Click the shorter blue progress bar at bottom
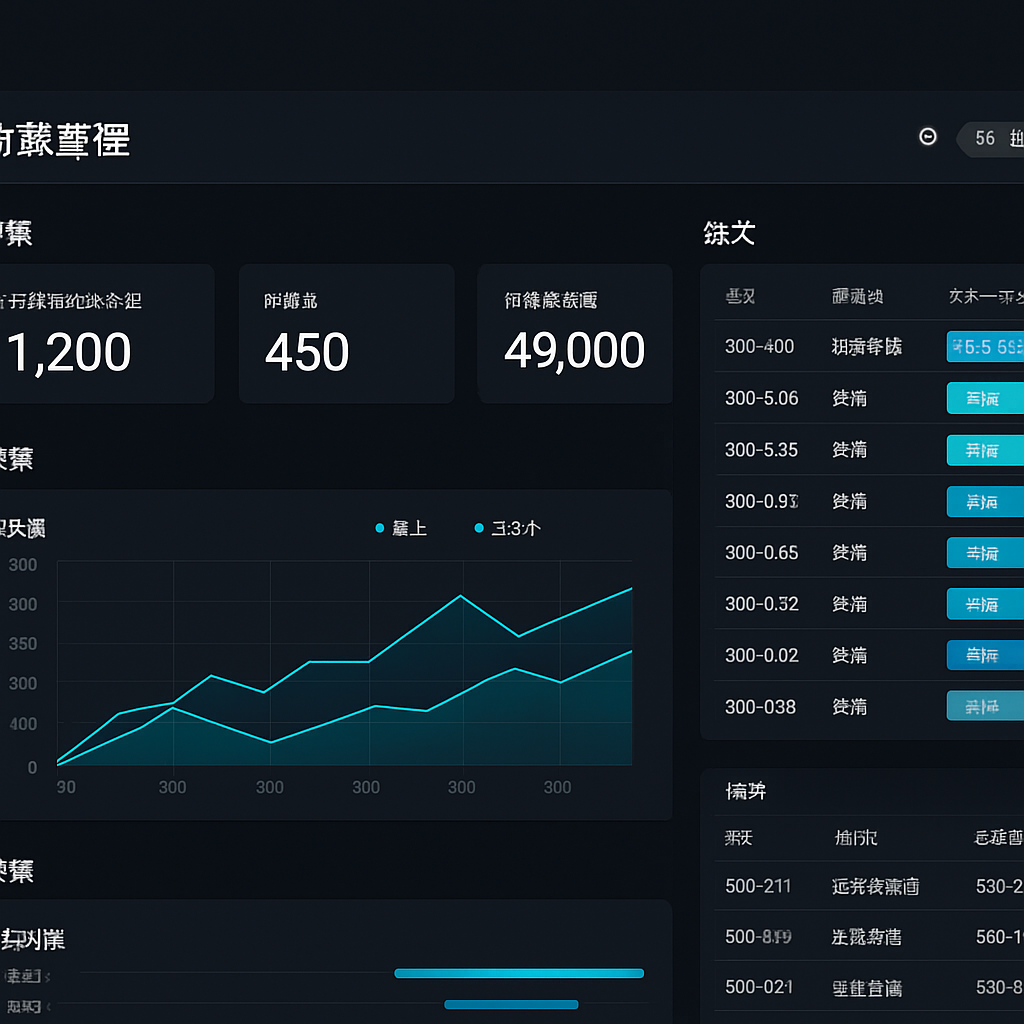Image resolution: width=1024 pixels, height=1024 pixels. [511, 1004]
